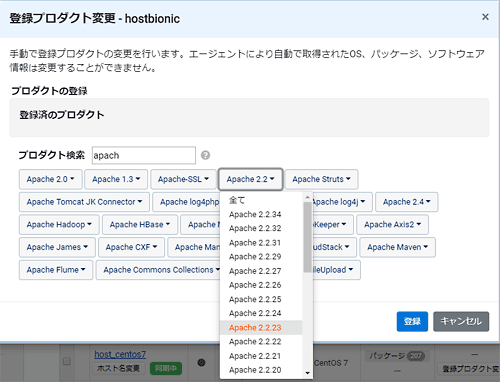Open the Apache Struts dropdown
The image size is (500, 382).
(x=321, y=179)
